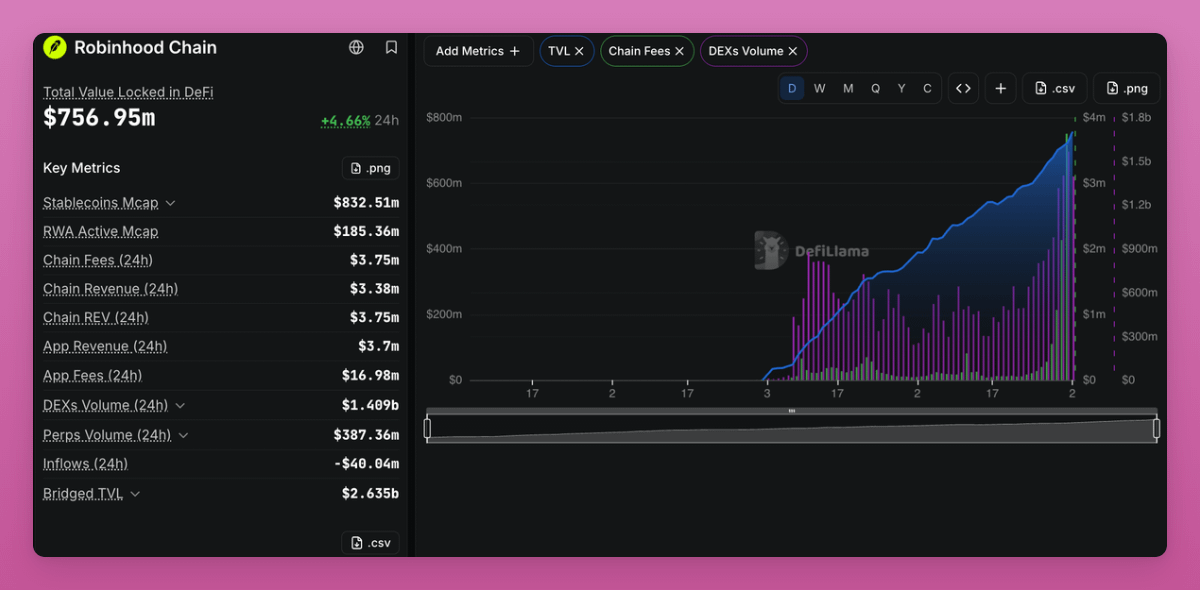Click the $185.36m RWA Active Mcap value
The height and width of the screenshot is (590, 1200).
[366, 231]
